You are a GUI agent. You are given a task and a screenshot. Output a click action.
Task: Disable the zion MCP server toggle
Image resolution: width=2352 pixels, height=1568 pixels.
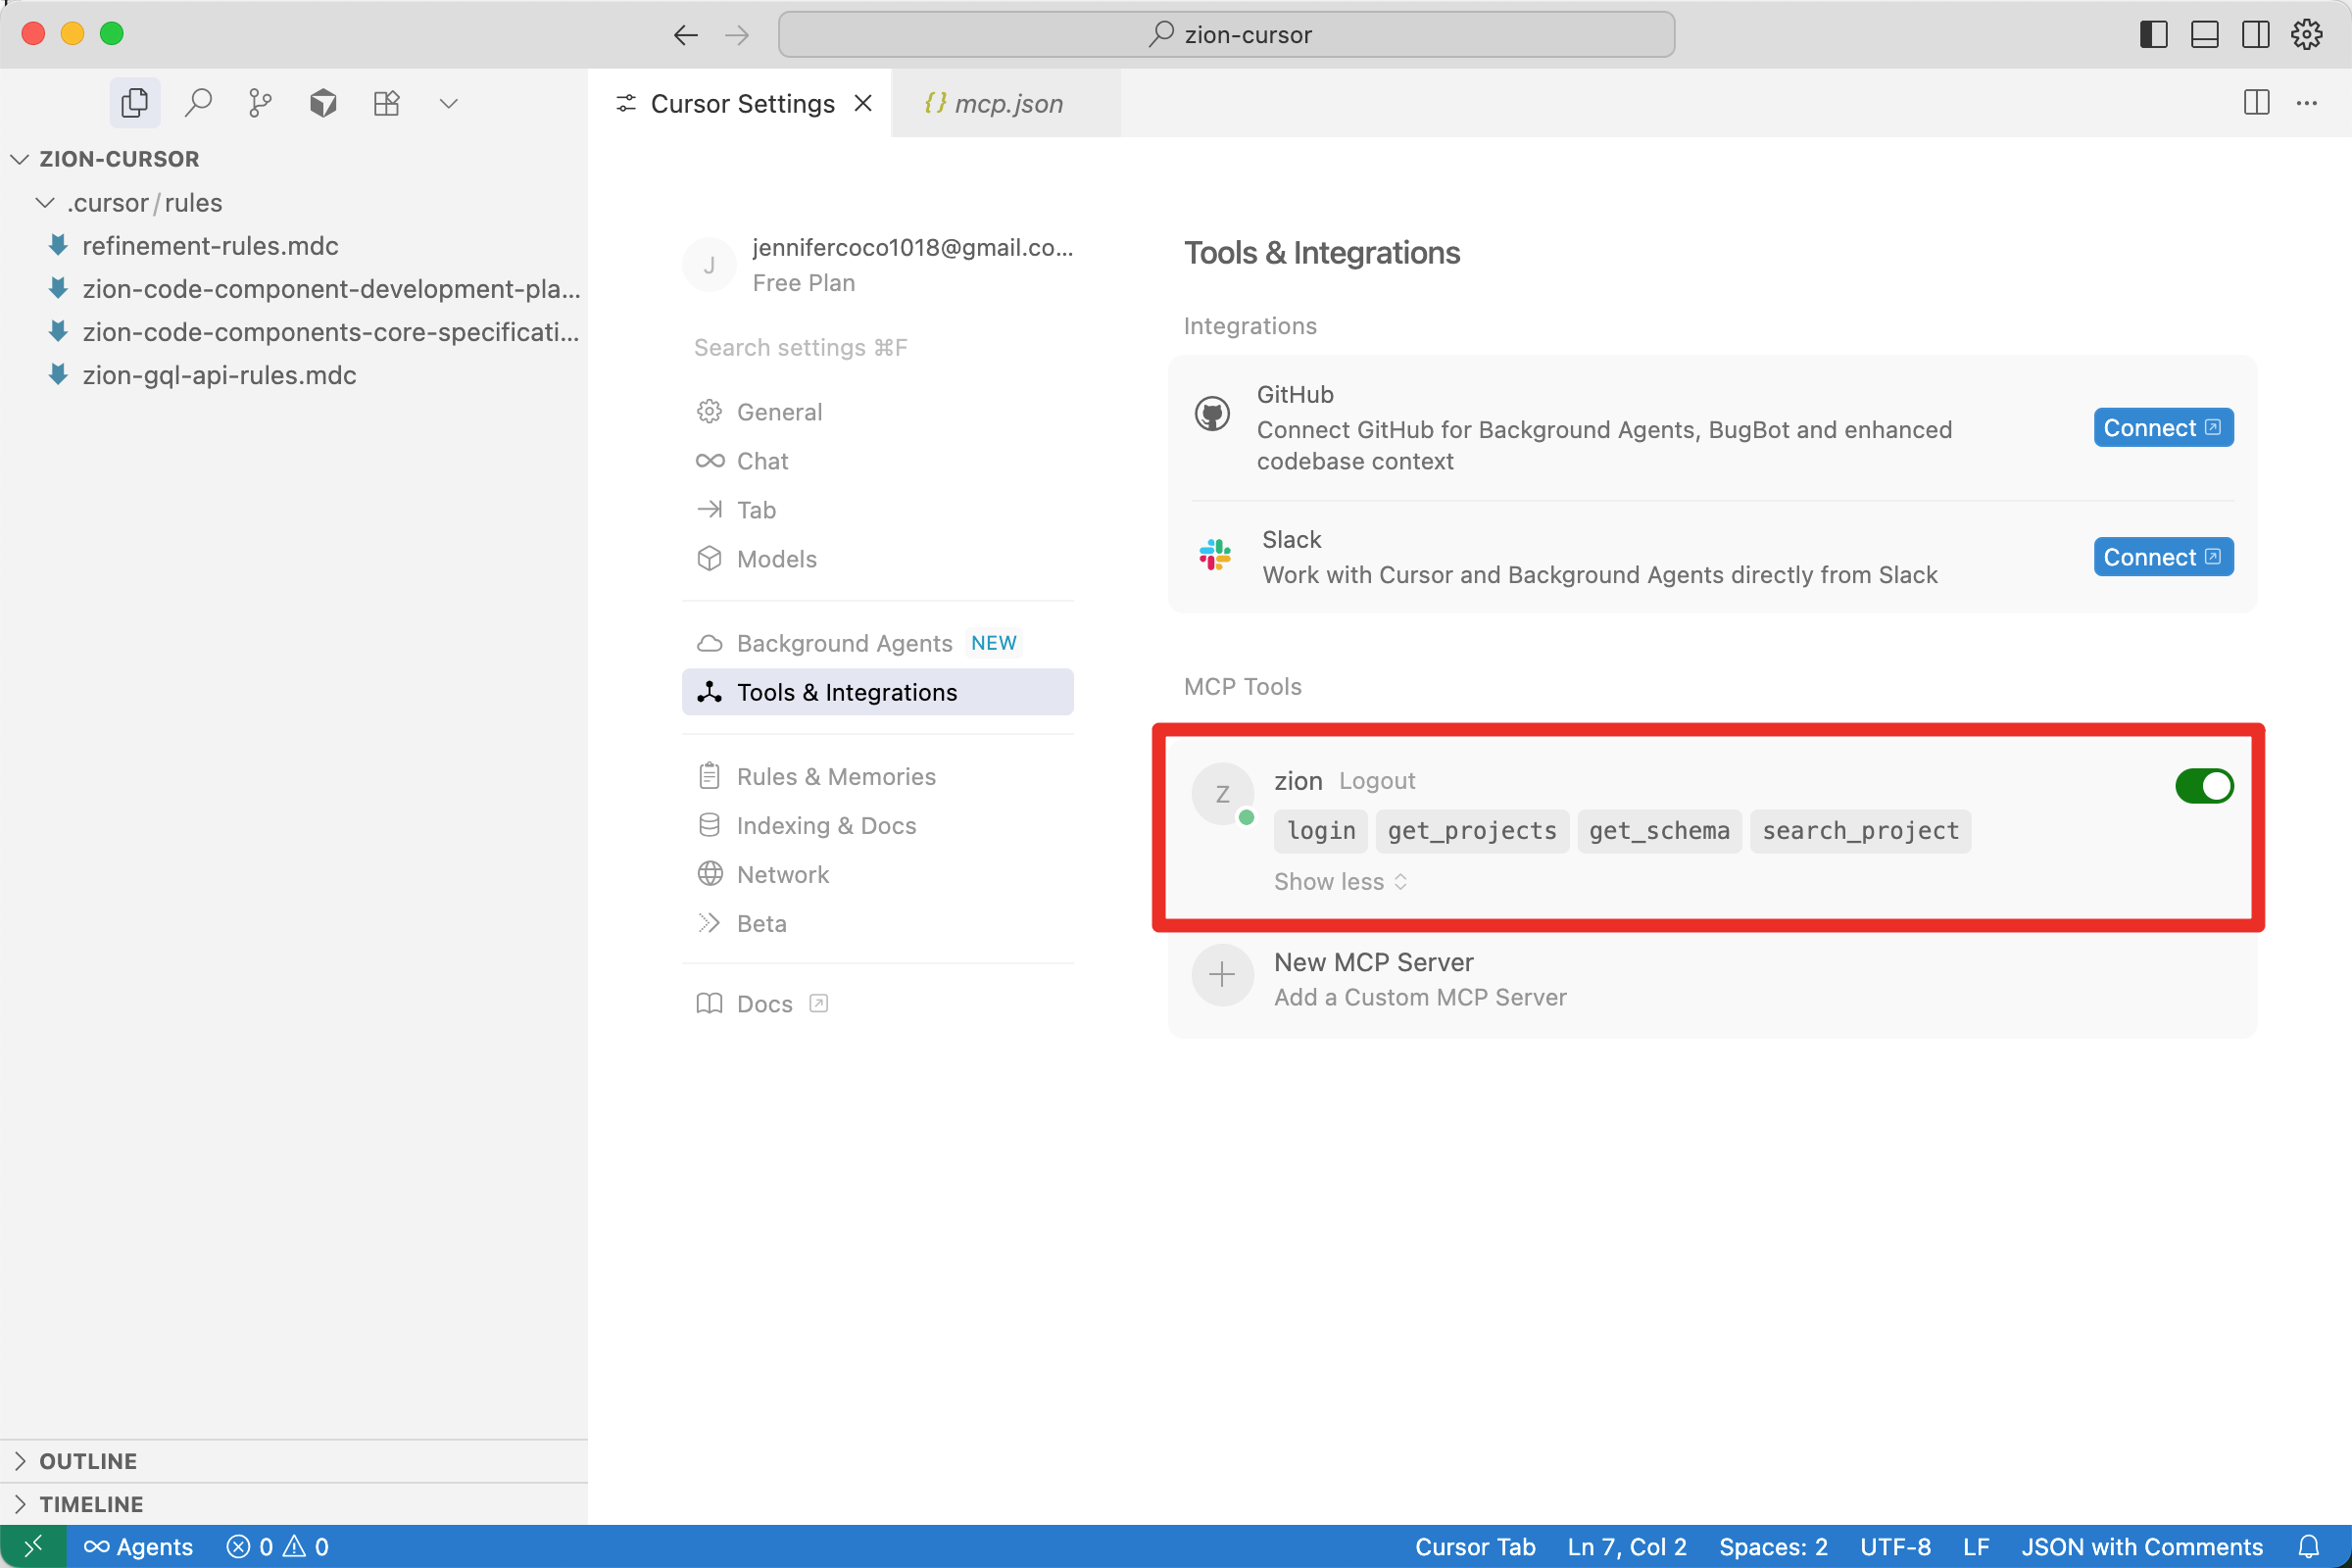[x=2204, y=786]
